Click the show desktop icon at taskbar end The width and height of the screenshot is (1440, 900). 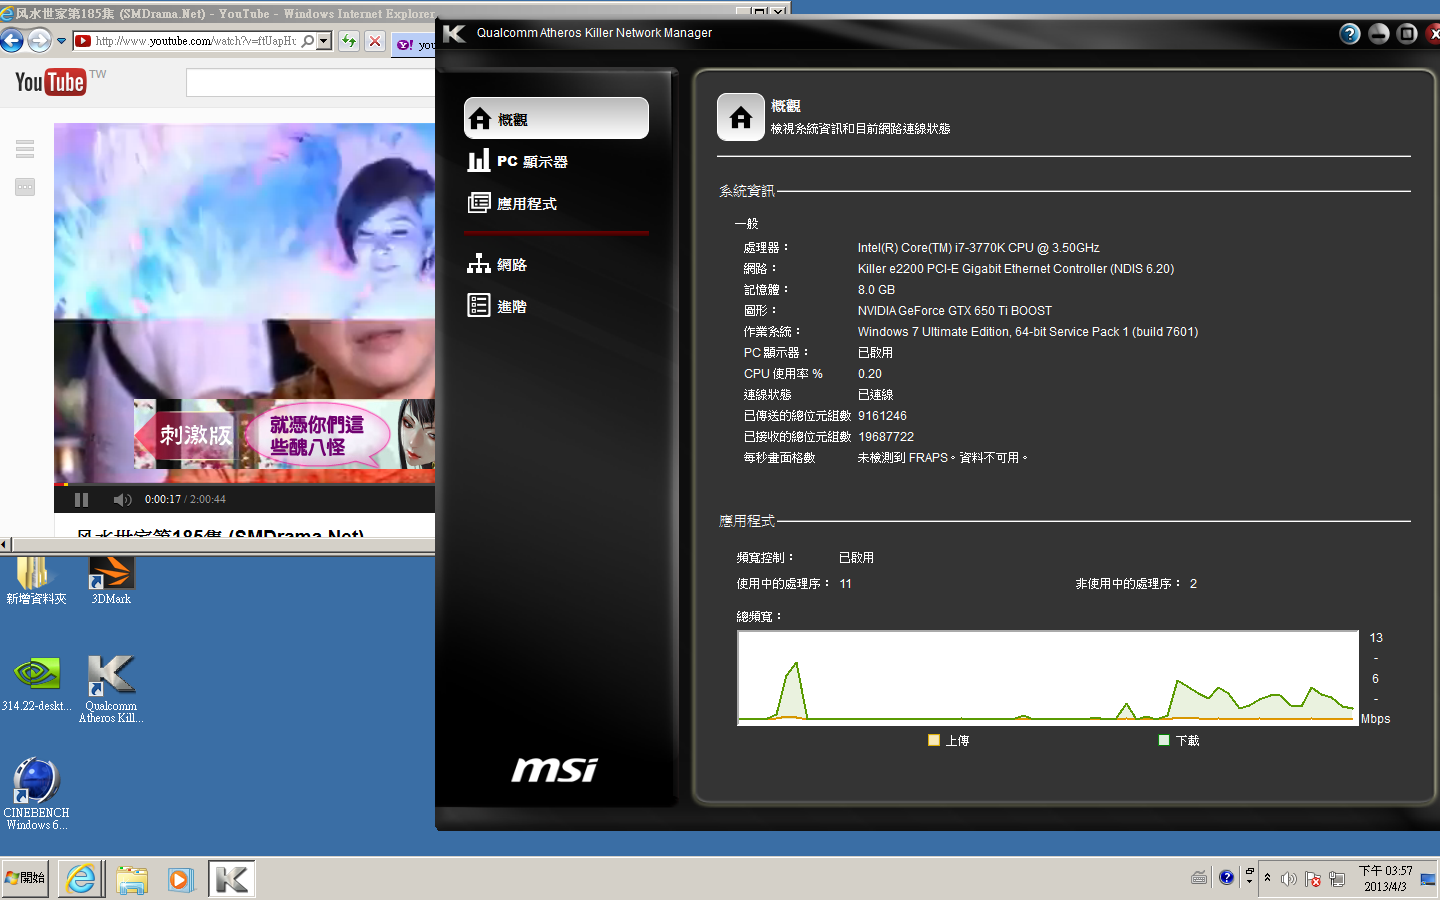(x=1428, y=879)
